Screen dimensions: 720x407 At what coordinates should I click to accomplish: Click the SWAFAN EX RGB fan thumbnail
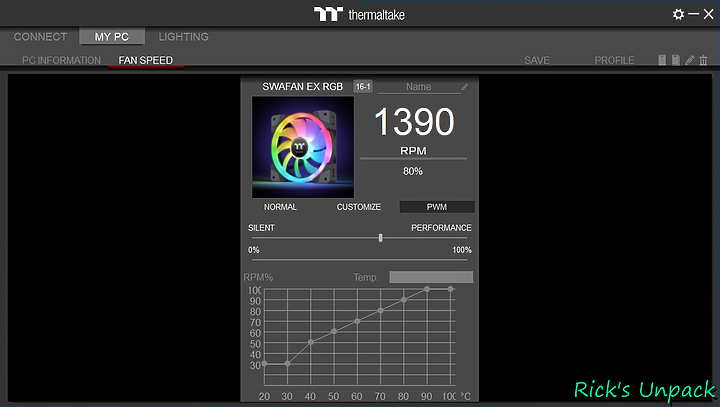tap(303, 147)
